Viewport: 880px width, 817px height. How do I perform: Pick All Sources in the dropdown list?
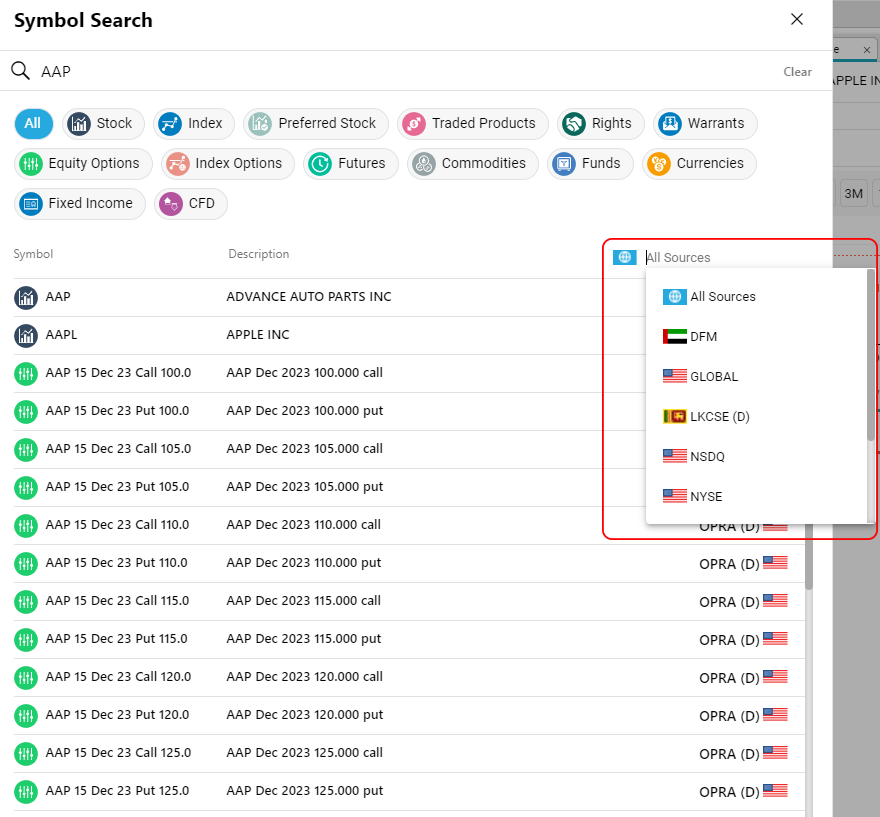pos(722,297)
